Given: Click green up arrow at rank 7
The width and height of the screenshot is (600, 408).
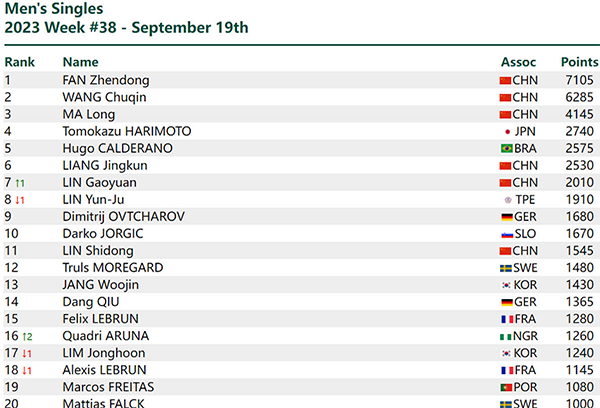Looking at the screenshot, I should [x=20, y=183].
